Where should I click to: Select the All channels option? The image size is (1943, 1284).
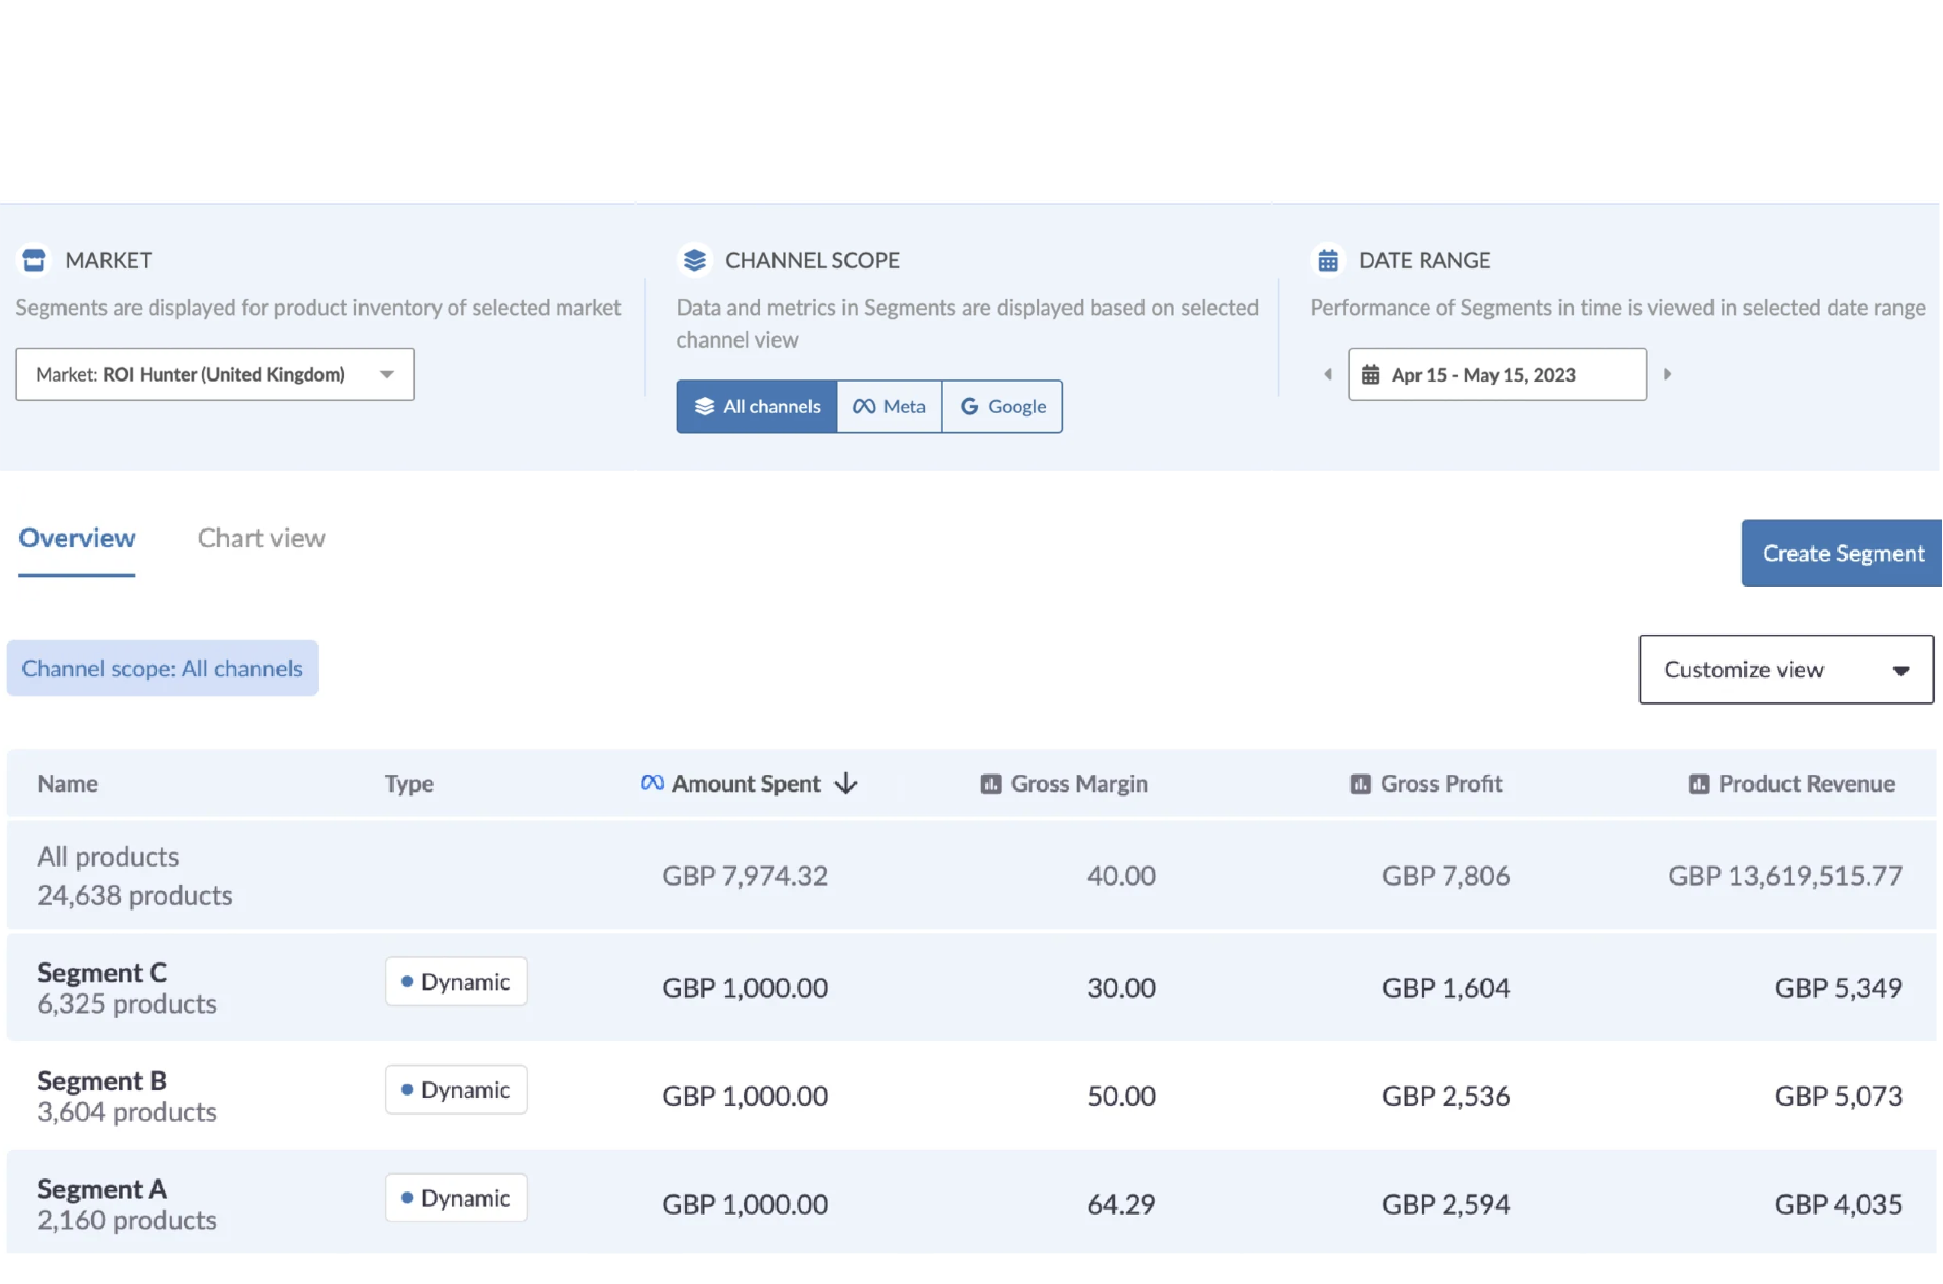(x=756, y=406)
